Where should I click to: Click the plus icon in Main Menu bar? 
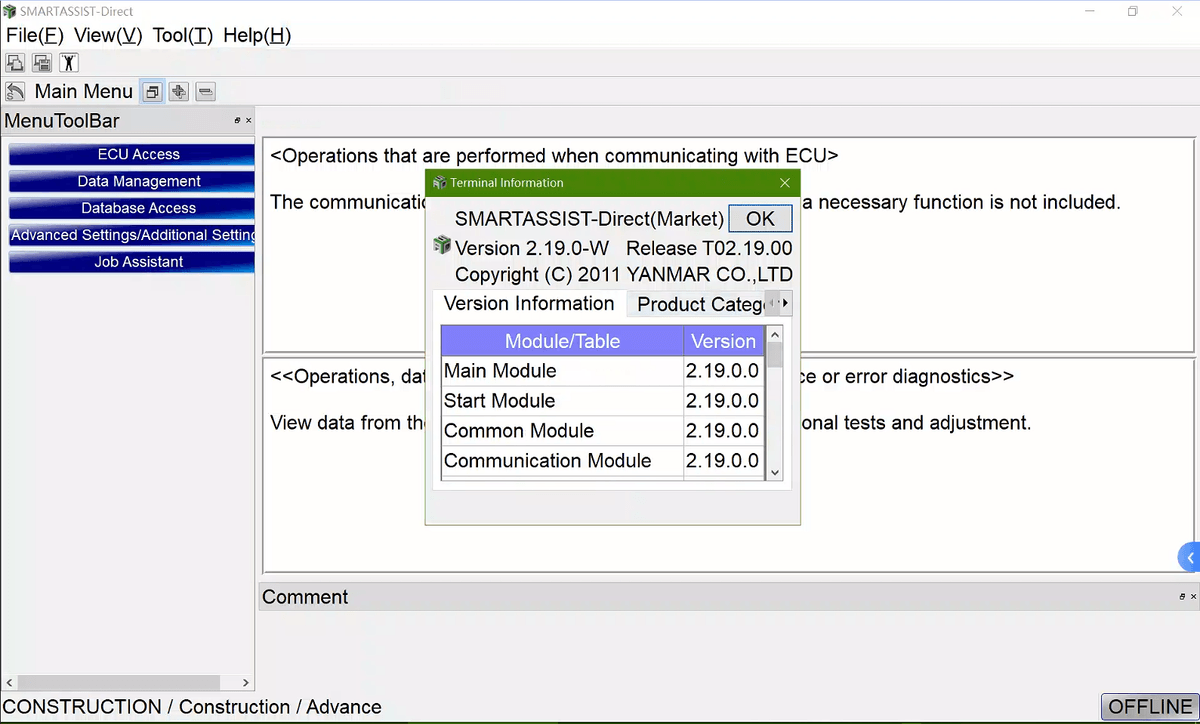179,92
